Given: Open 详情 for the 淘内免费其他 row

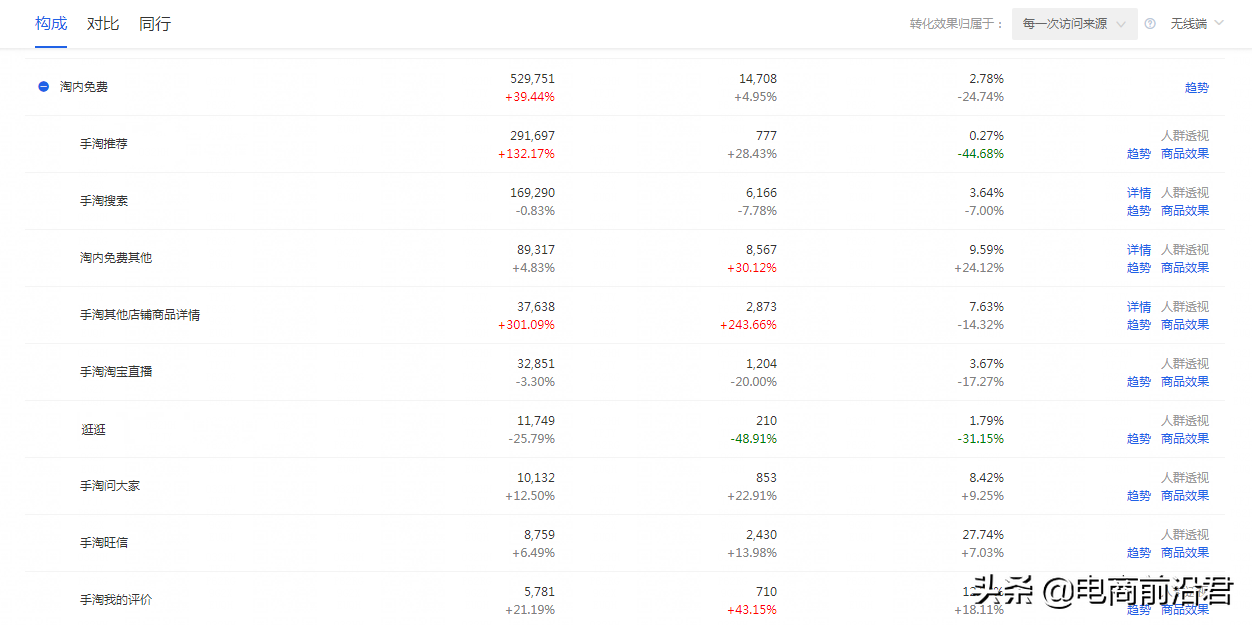Looking at the screenshot, I should point(1139,250).
